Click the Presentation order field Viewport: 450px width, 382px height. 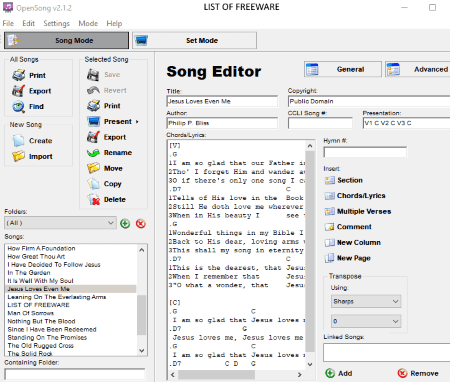[406, 123]
